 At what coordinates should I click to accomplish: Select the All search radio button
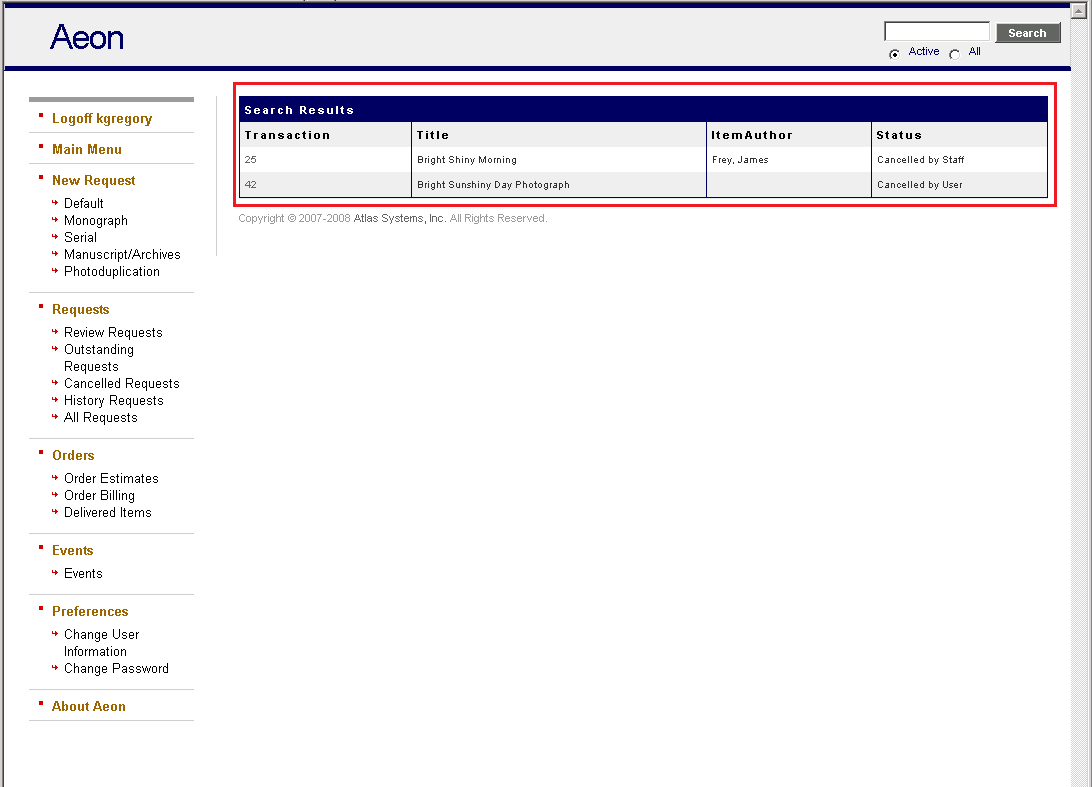(x=956, y=53)
